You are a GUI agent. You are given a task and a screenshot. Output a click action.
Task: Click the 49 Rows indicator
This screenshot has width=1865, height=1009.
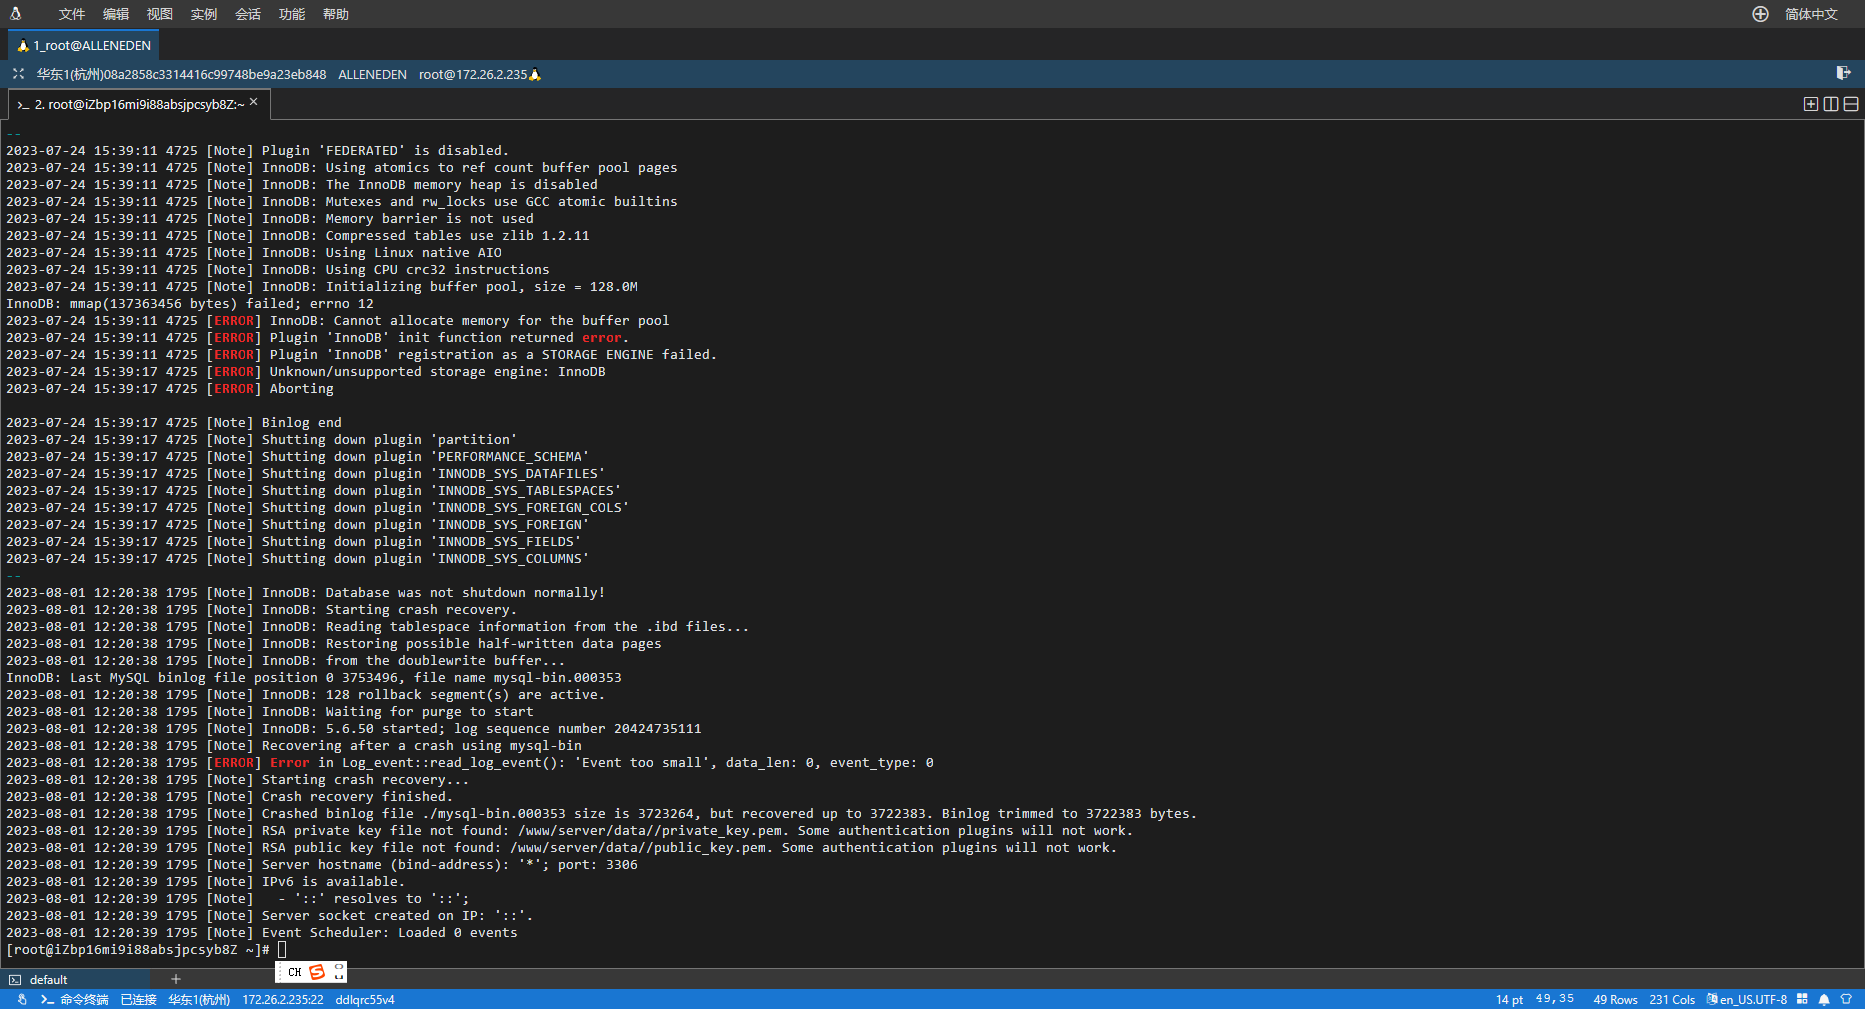coord(1615,999)
